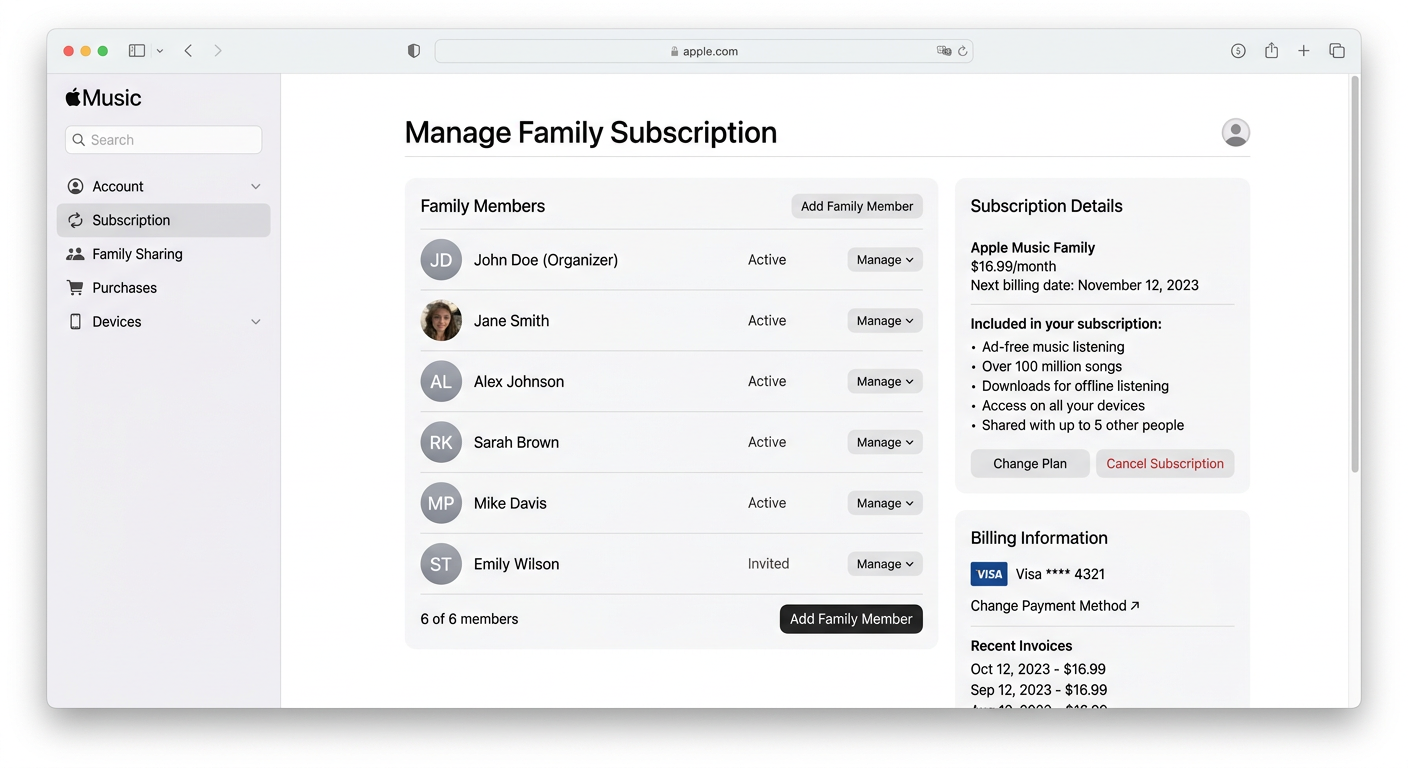Screen dimensions: 1408x768
Task: Click the JD avatar for John Doe
Action: (441, 260)
